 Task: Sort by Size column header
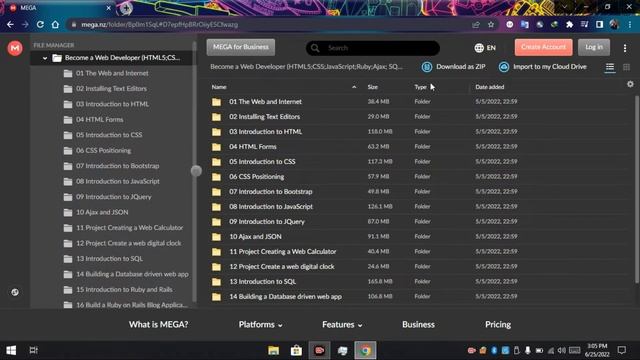pyautogui.click(x=373, y=87)
